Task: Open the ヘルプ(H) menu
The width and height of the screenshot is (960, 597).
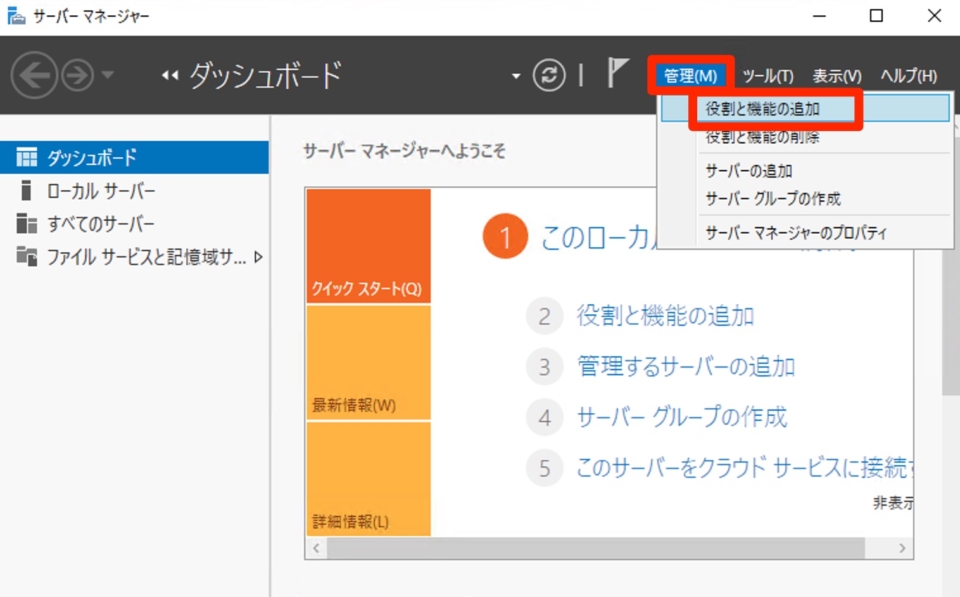Action: click(x=909, y=76)
